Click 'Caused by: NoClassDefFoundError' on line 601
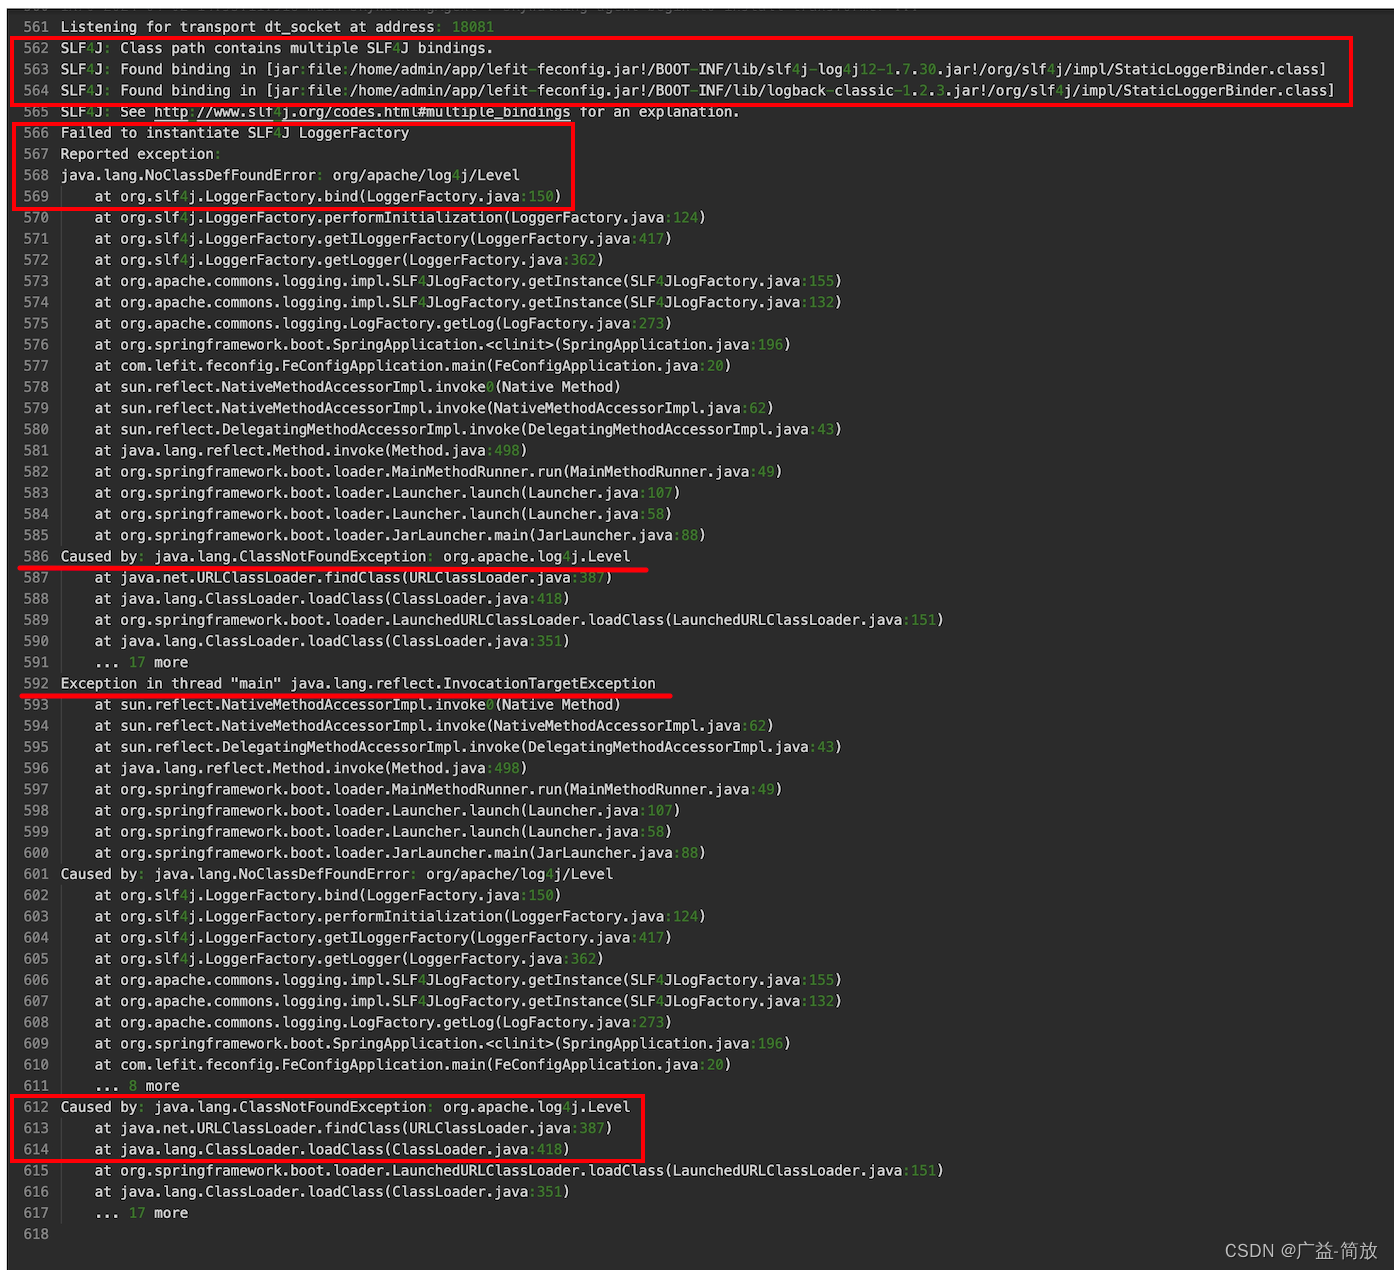 click(x=337, y=874)
